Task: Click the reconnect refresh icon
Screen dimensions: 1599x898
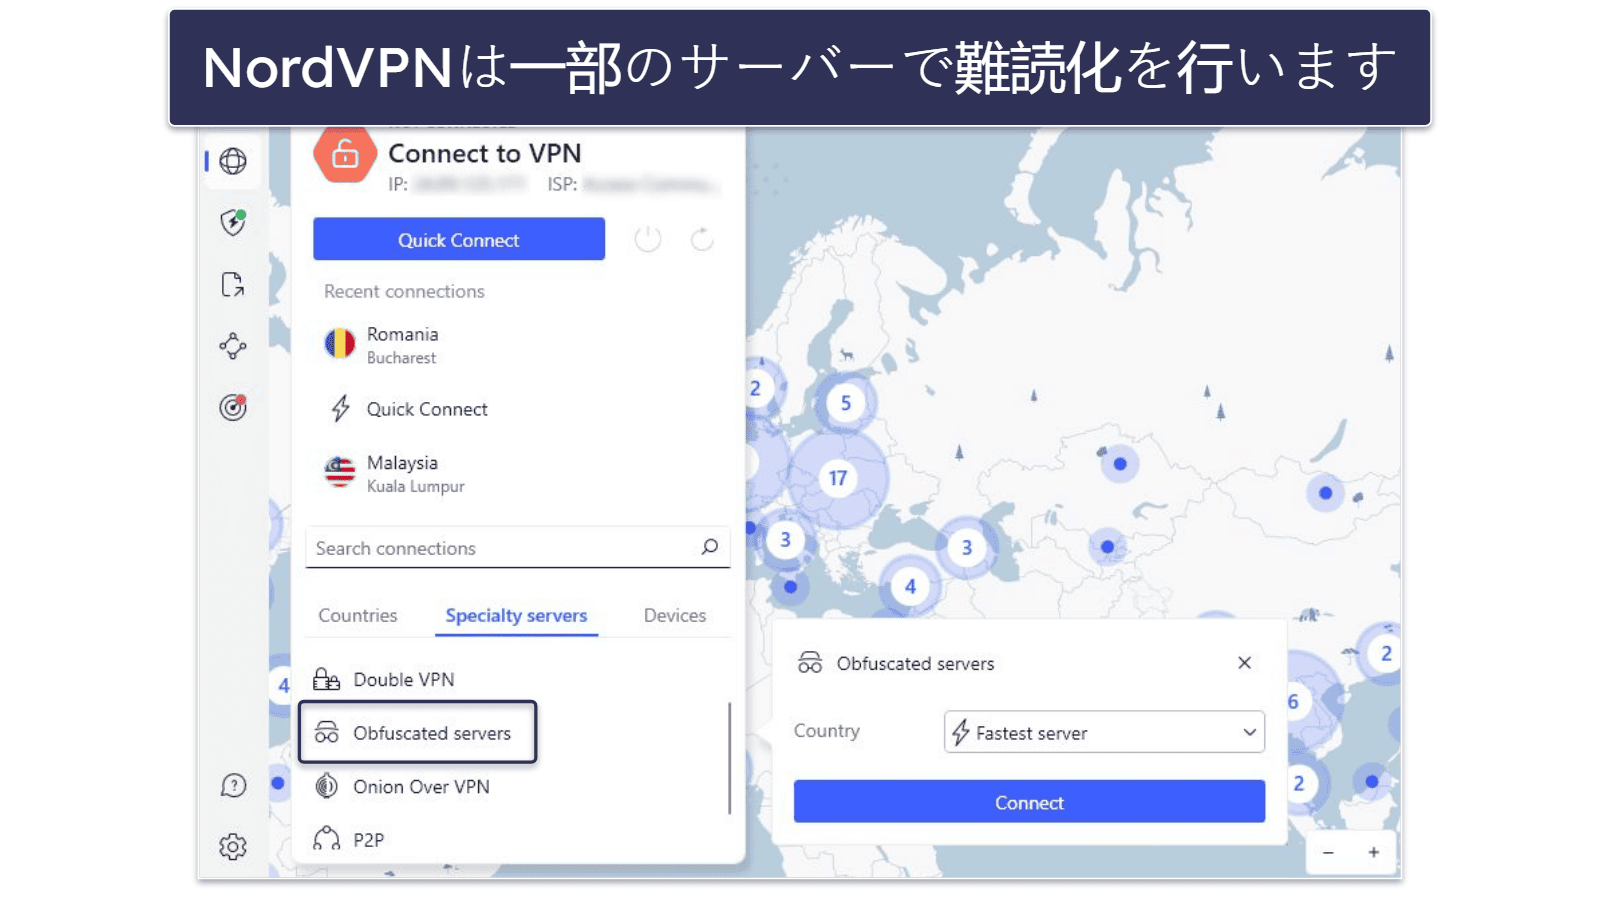Action: pos(702,239)
